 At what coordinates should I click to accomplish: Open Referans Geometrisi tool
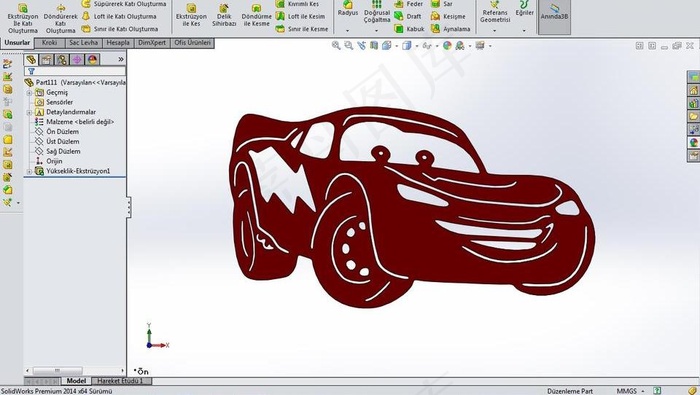(495, 12)
